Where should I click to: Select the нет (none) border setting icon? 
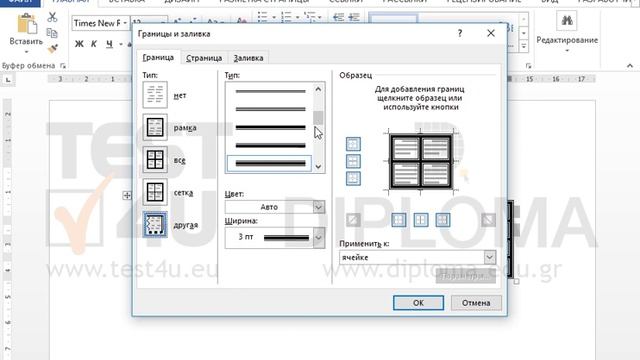coord(155,95)
